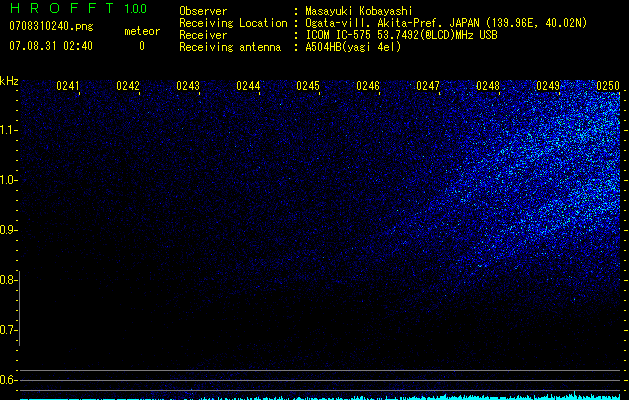Viewport: 629px width, 400px height.
Task: Click the 0242 time marker
Action: tap(128, 86)
